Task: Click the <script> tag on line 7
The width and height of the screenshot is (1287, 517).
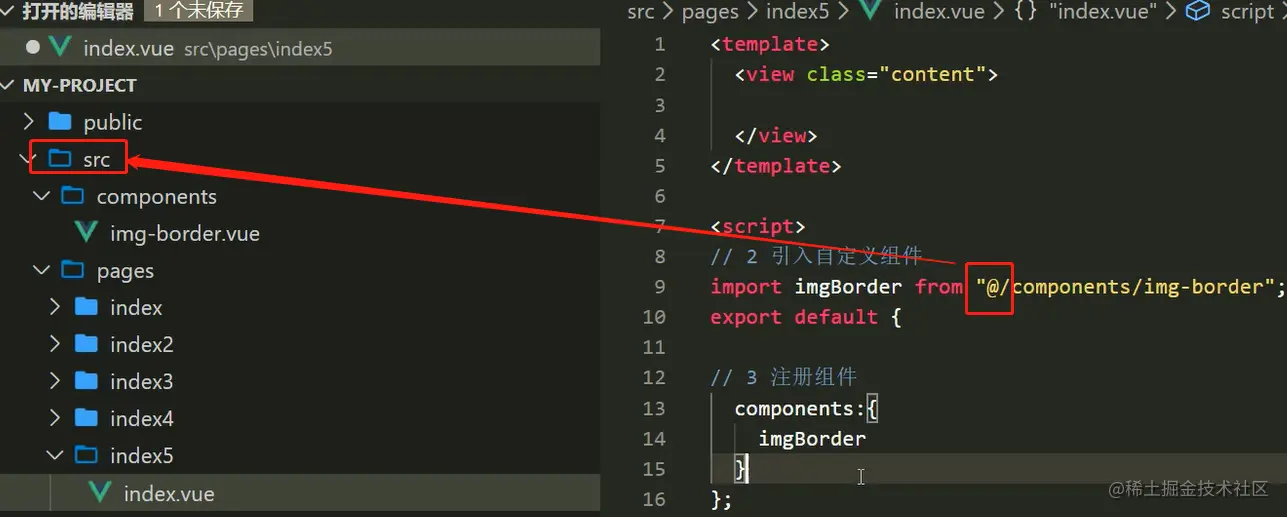Action: coord(758,226)
